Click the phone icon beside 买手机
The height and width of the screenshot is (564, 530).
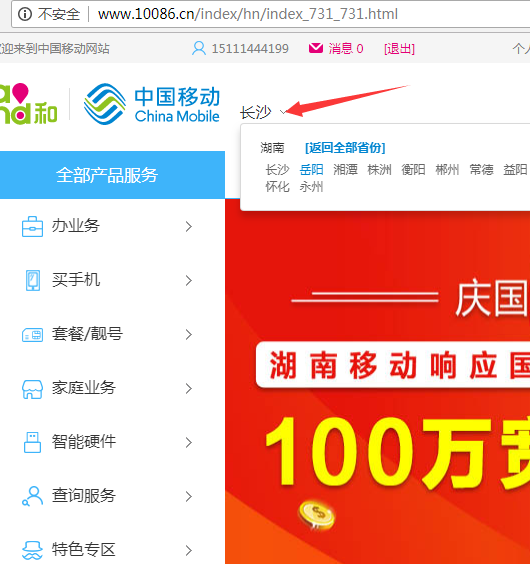(x=33, y=280)
